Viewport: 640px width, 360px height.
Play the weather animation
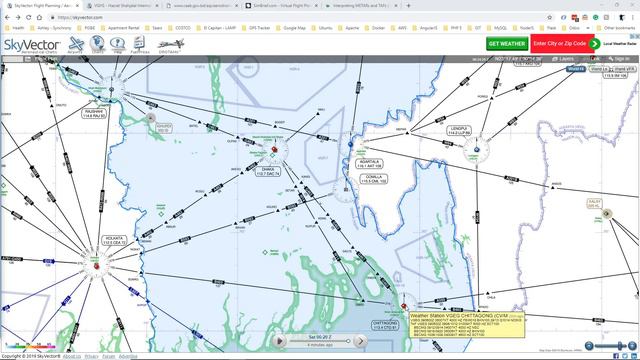[280, 341]
